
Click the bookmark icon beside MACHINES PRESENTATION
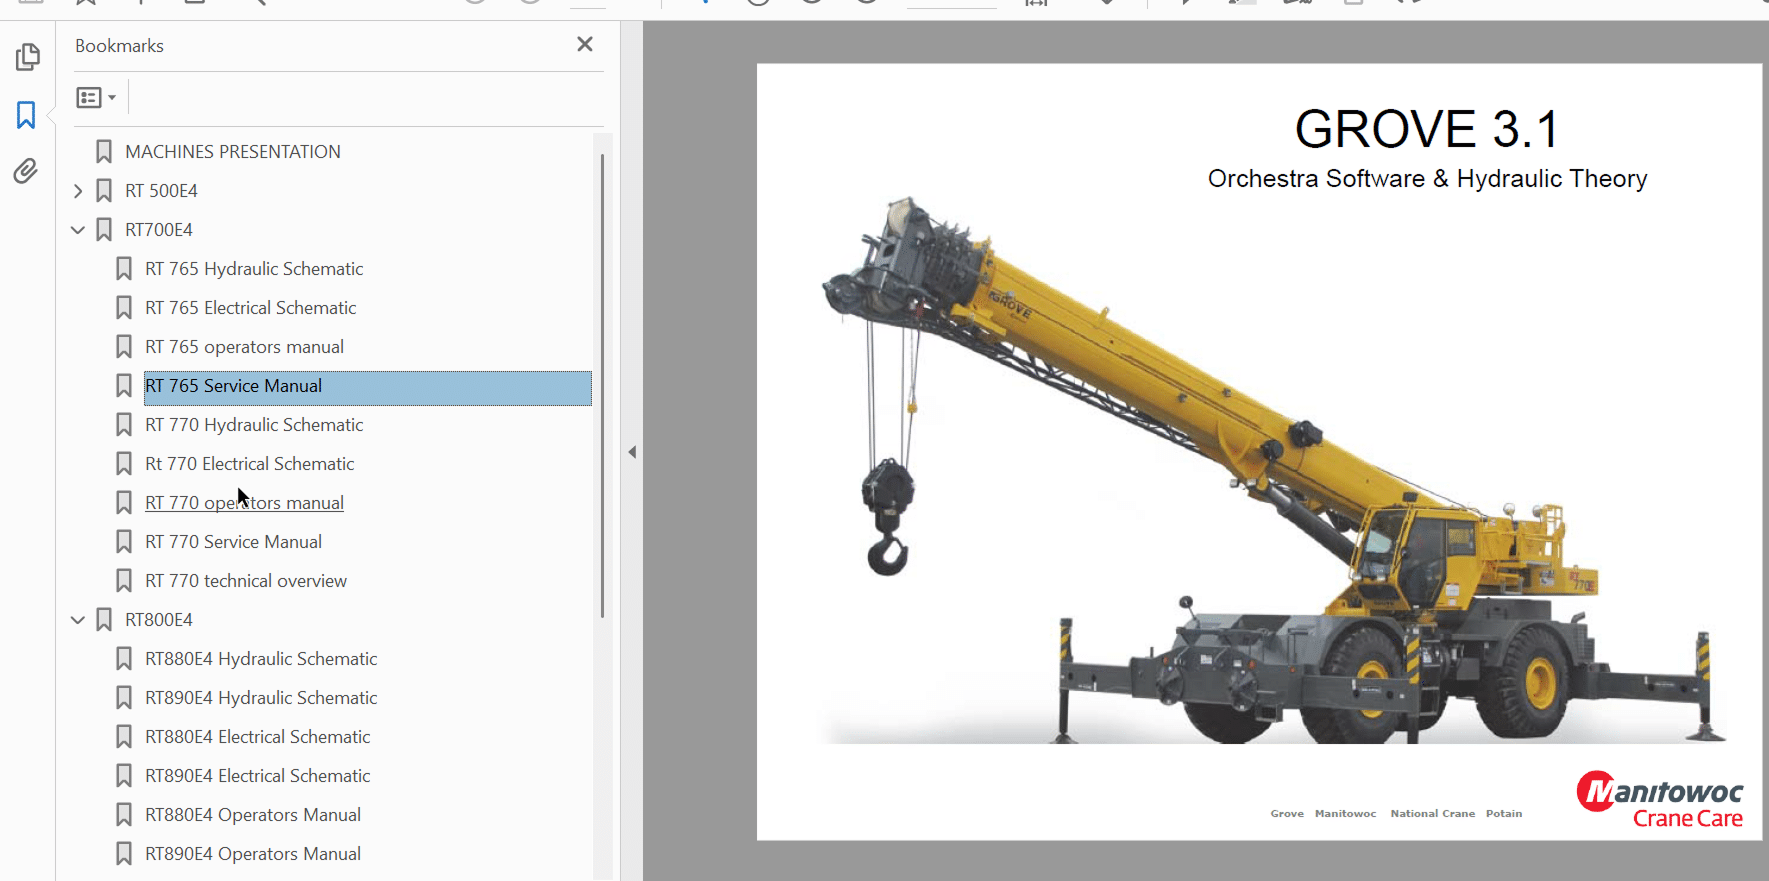104,152
